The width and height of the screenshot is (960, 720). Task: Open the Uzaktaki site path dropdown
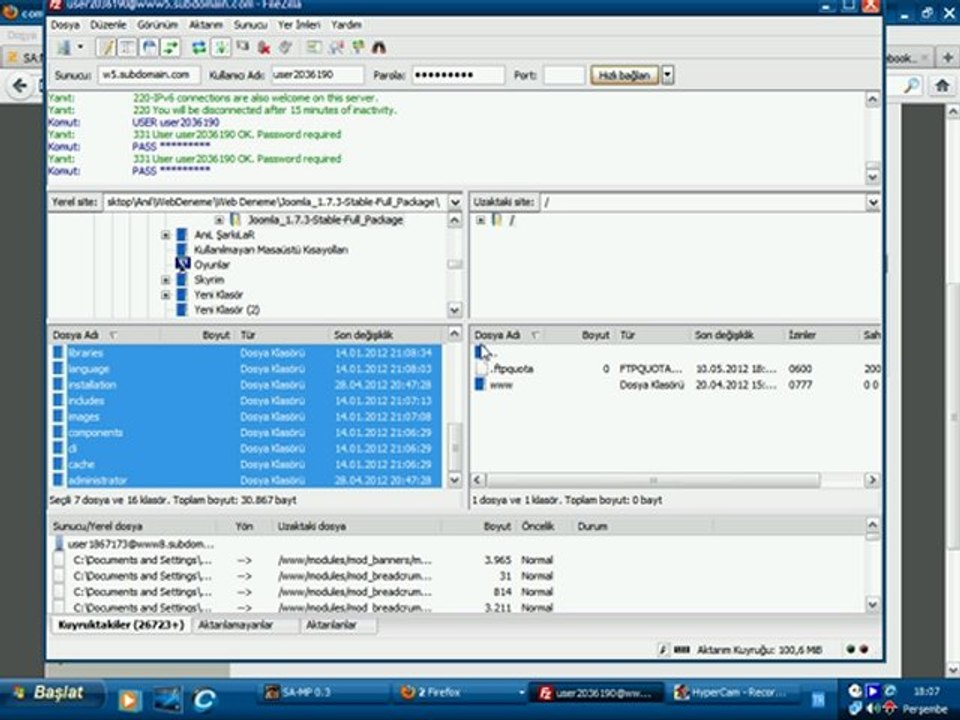873,202
